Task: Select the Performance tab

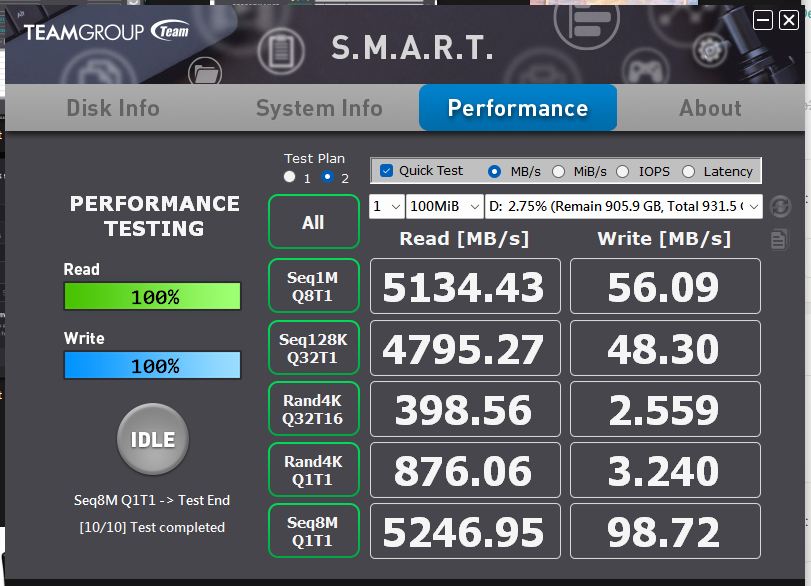Action: click(x=518, y=108)
